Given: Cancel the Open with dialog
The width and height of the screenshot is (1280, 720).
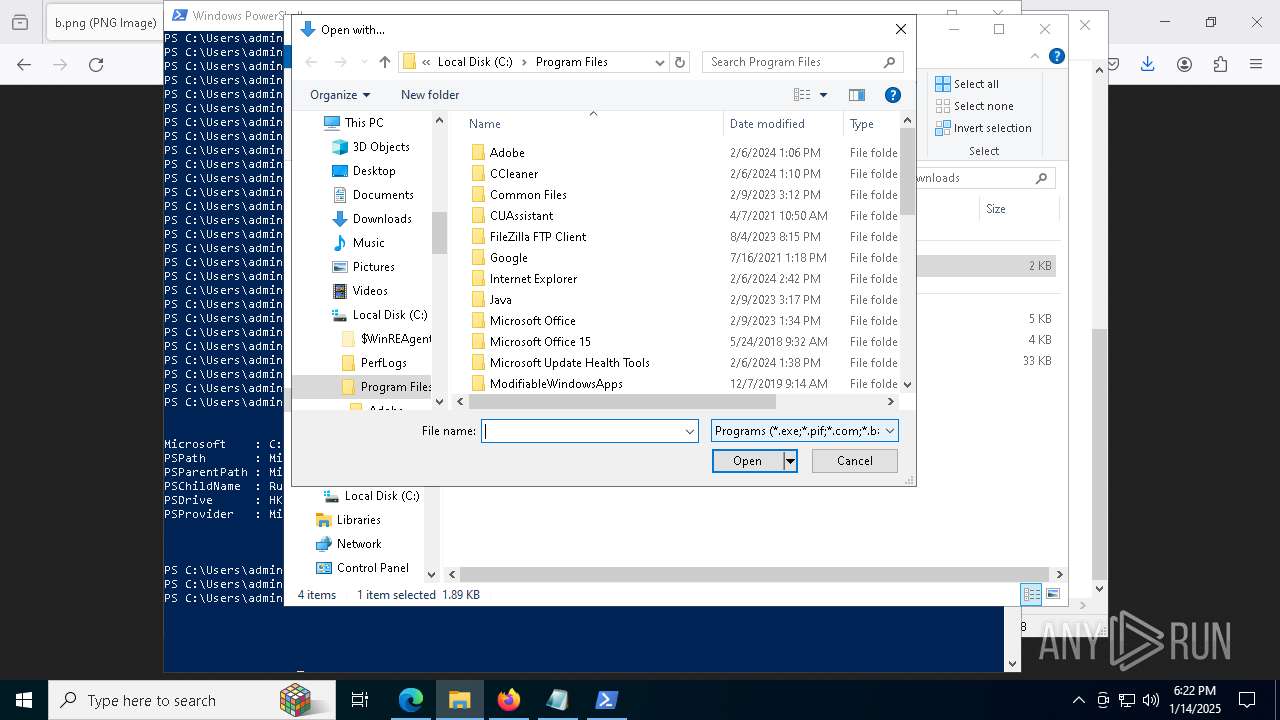Looking at the screenshot, I should tap(855, 461).
